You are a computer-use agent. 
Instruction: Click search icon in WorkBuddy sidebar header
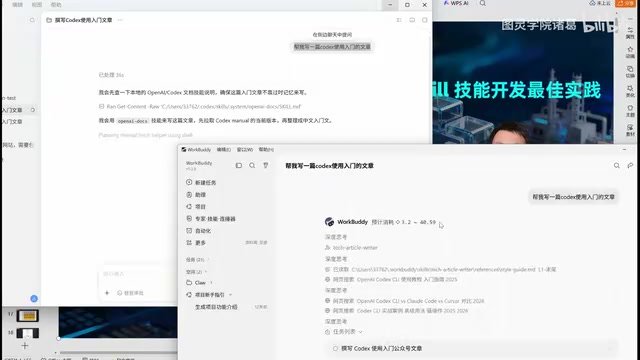pos(252,165)
